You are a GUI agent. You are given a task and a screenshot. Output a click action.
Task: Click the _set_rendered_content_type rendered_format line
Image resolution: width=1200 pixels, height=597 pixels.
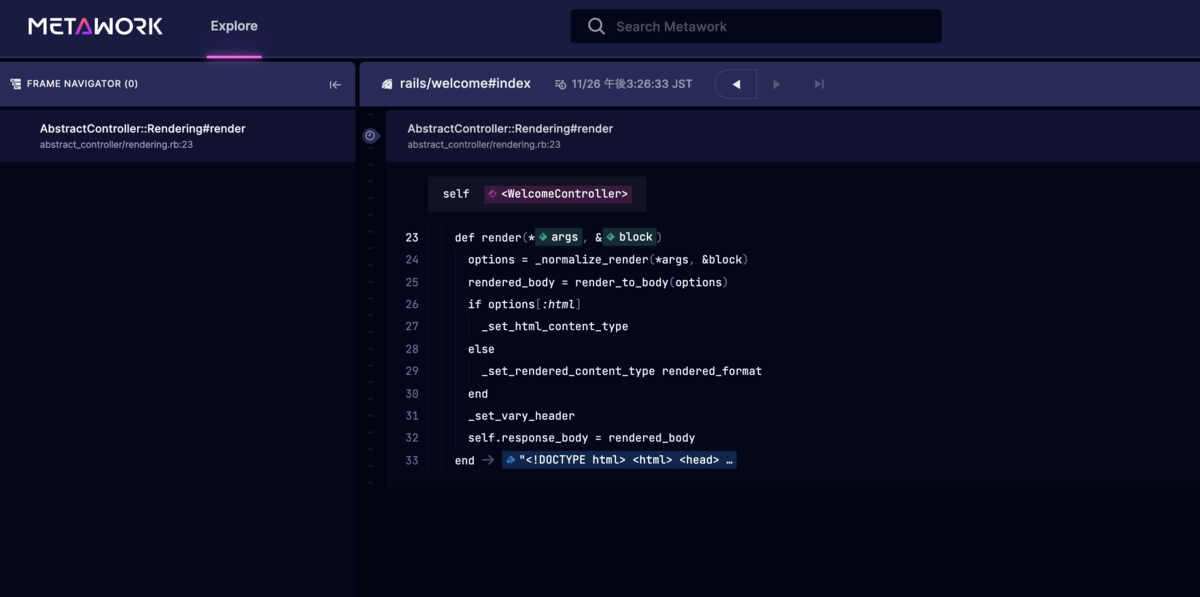point(621,371)
